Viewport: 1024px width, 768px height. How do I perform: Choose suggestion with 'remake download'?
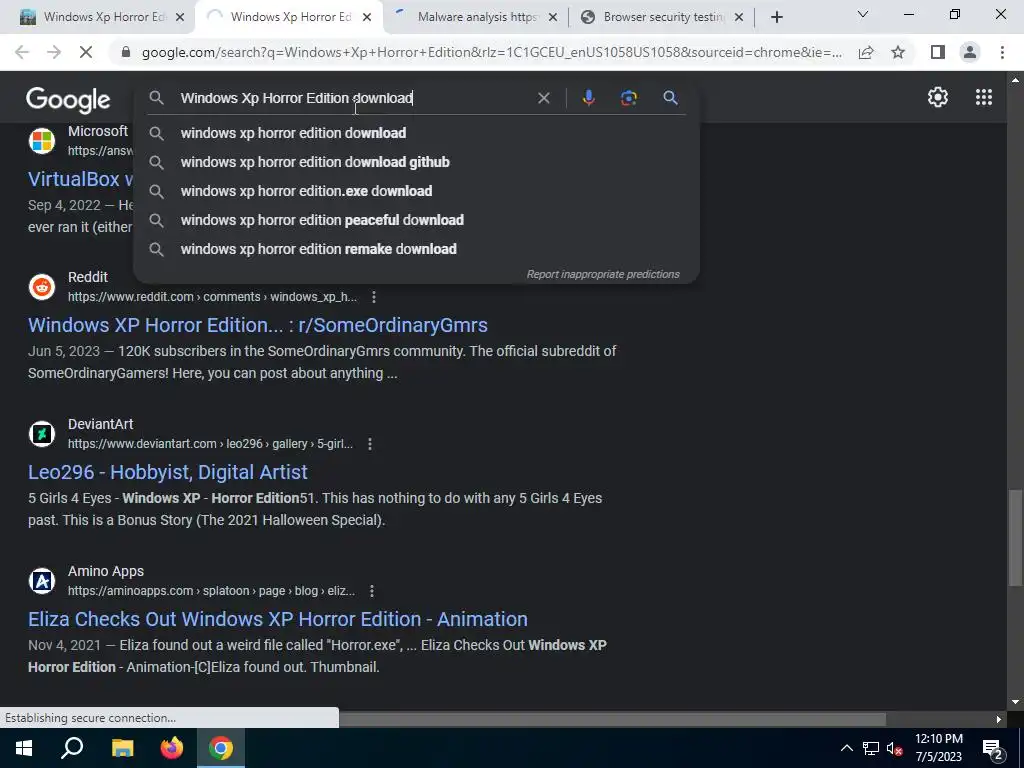[x=416, y=249]
